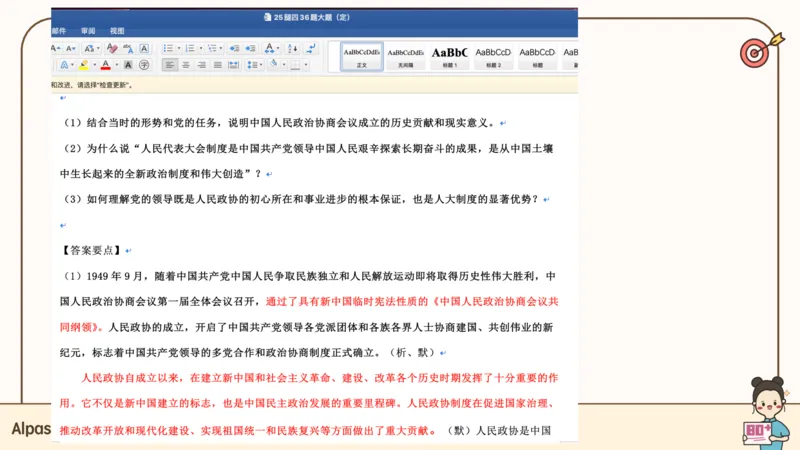Click the question line starting with （3）如何理解党的领导
The width and height of the screenshot is (800, 450).
[300, 199]
